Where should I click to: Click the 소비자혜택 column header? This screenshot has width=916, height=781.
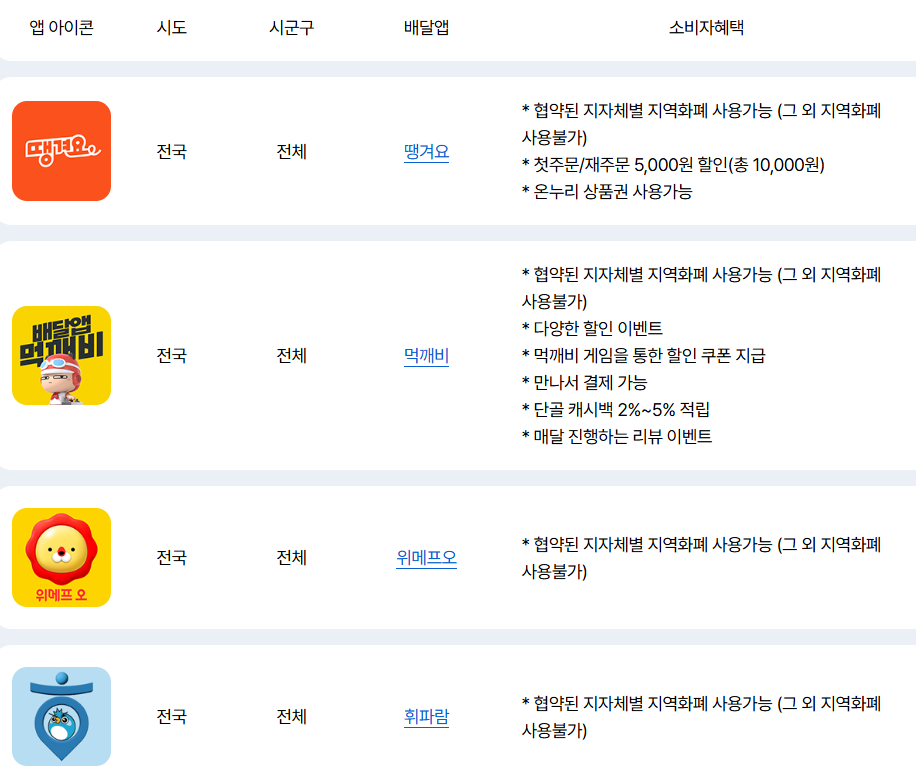coord(706,27)
